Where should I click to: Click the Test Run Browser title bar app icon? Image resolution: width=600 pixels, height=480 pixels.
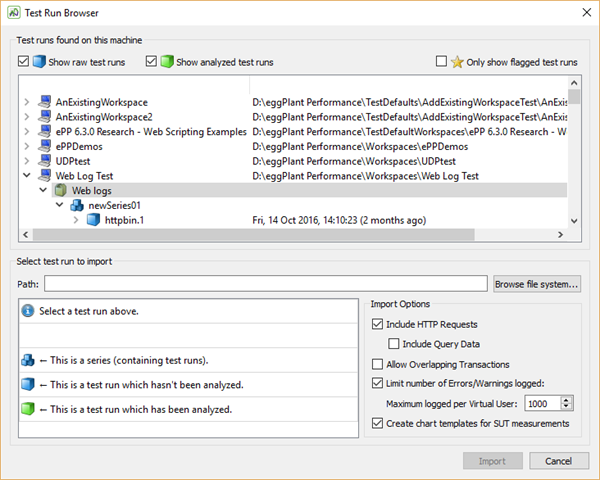14,13
